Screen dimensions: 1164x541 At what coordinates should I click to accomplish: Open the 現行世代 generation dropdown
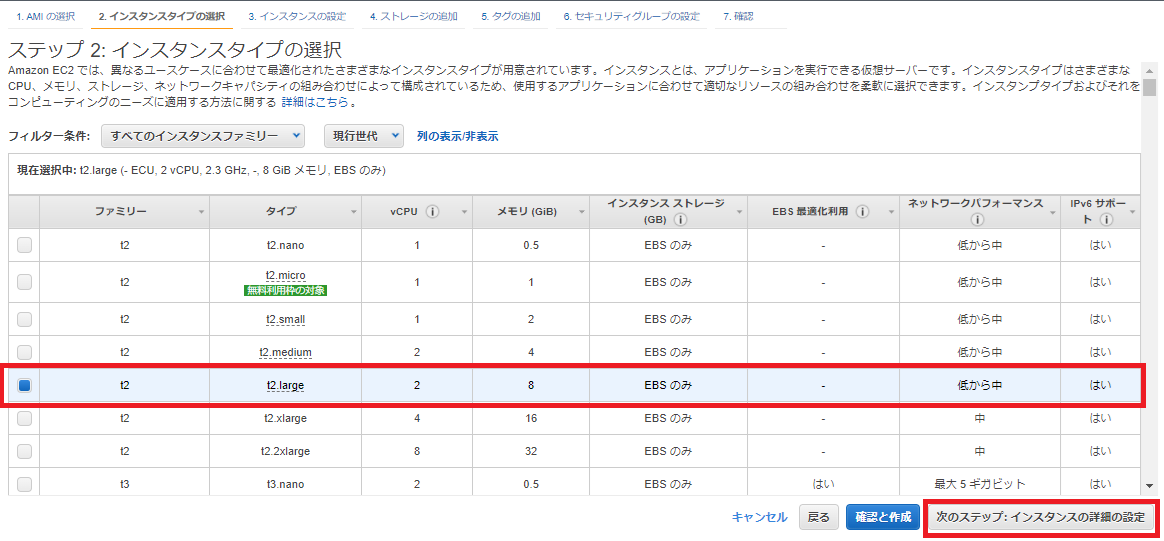point(364,136)
